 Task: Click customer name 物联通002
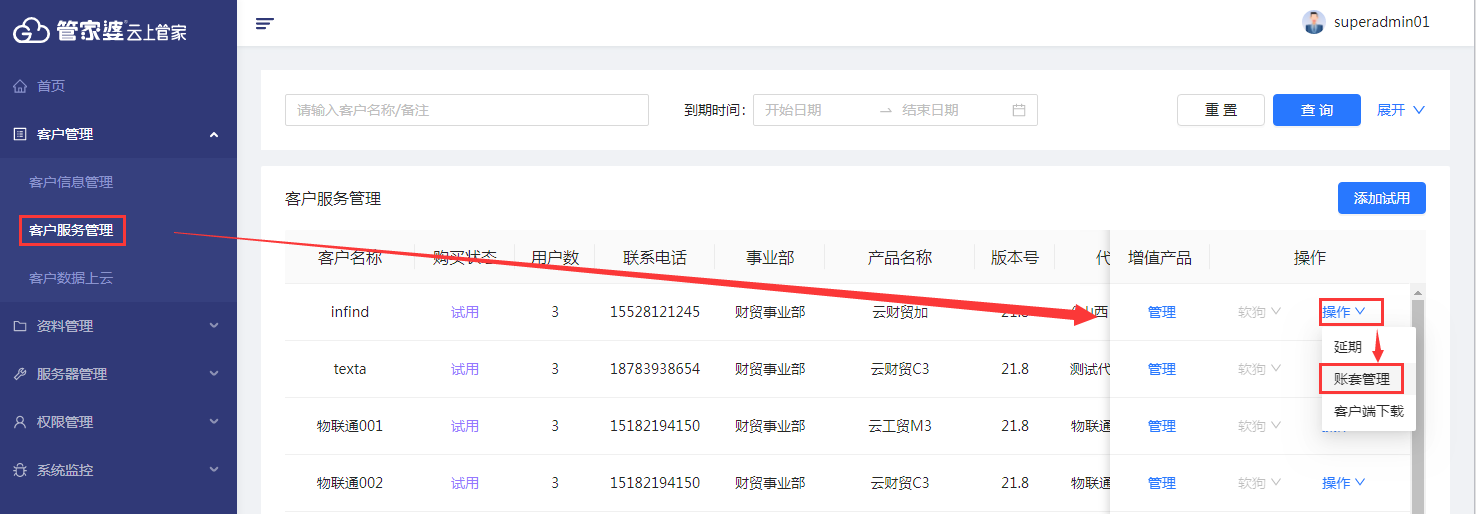(x=350, y=483)
